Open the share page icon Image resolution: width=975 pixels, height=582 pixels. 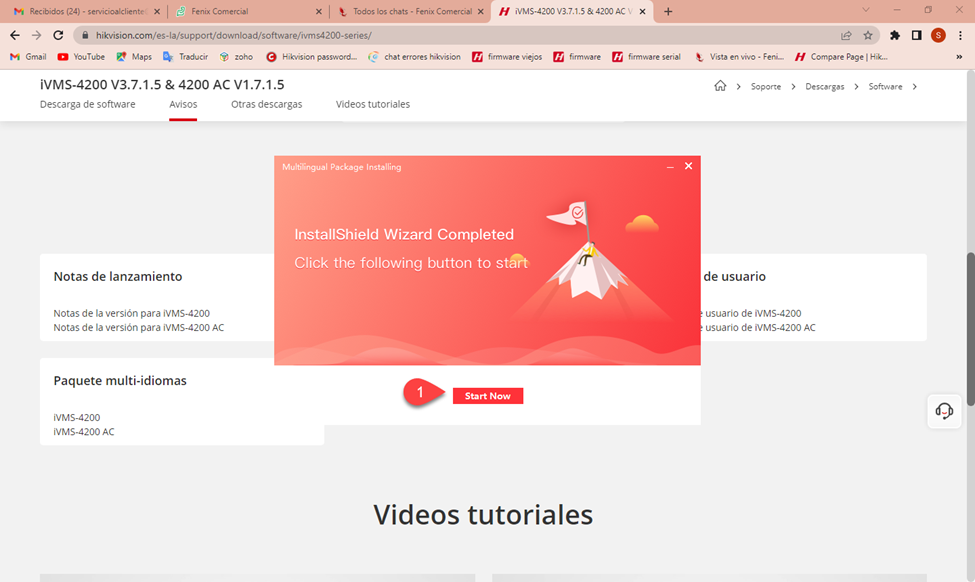[846, 35]
